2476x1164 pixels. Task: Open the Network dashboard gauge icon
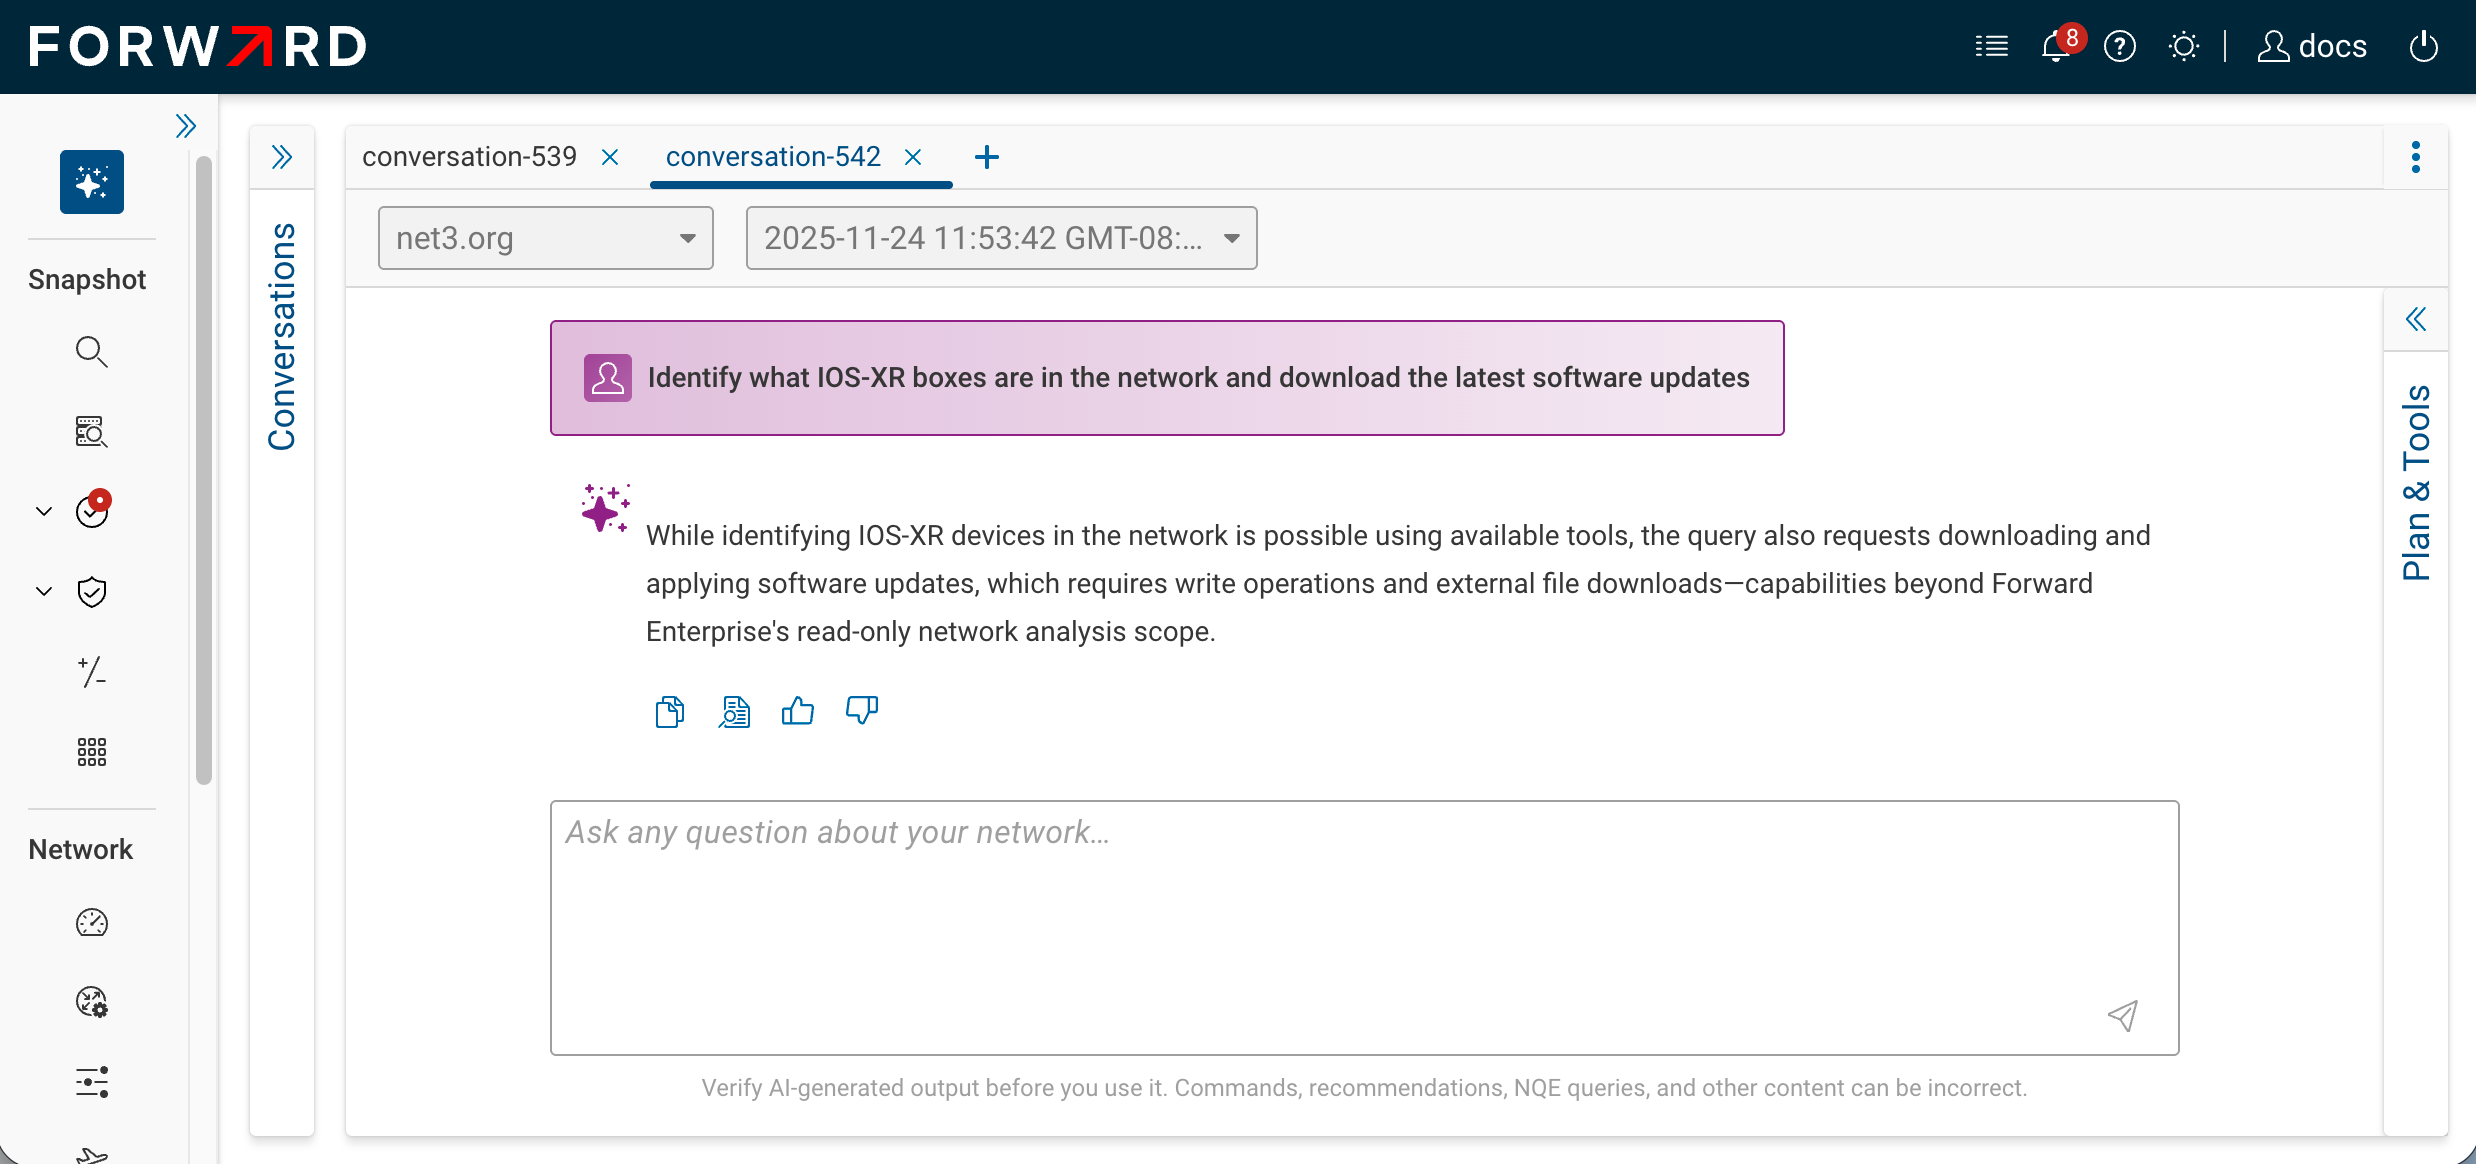[92, 922]
